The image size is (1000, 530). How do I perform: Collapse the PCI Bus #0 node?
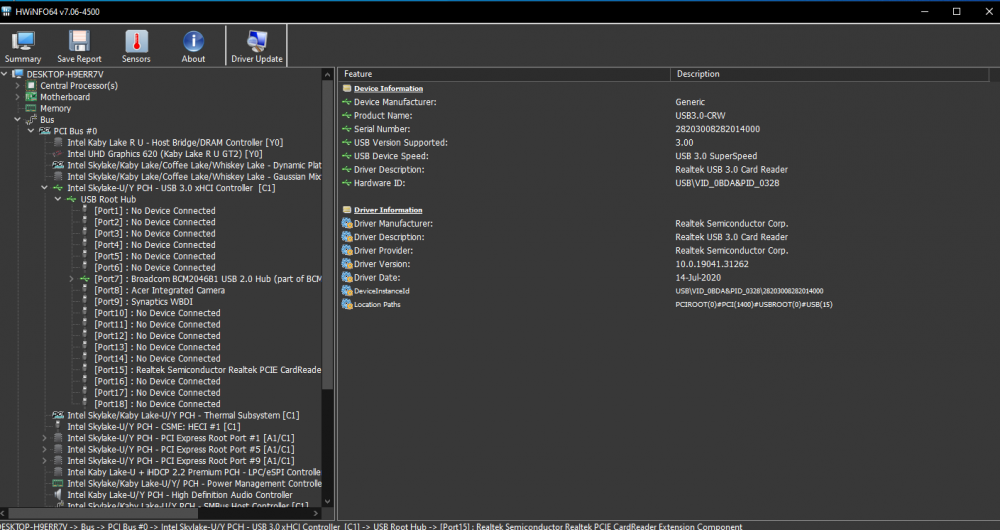point(31,131)
